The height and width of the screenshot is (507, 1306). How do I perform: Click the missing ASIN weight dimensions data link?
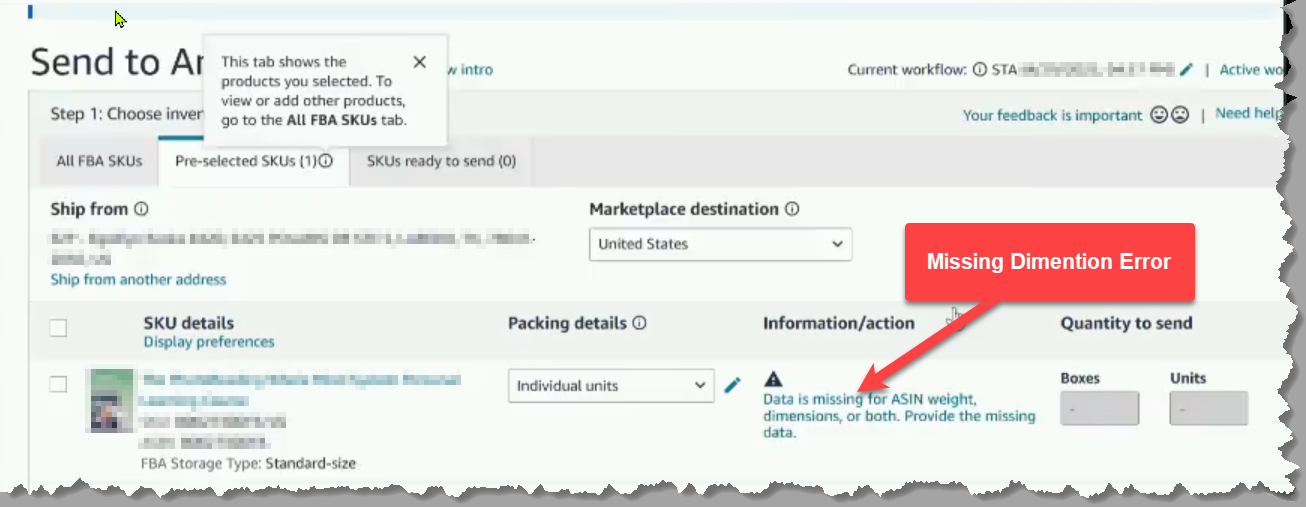click(899, 416)
